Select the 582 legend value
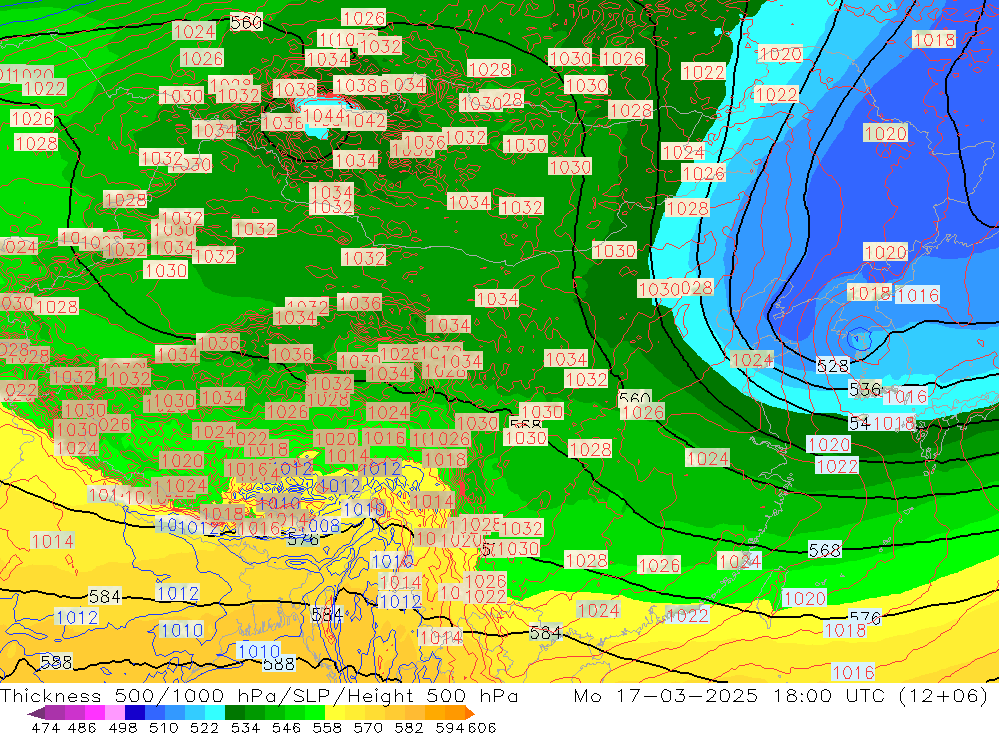The width and height of the screenshot is (1000, 733). tap(409, 727)
